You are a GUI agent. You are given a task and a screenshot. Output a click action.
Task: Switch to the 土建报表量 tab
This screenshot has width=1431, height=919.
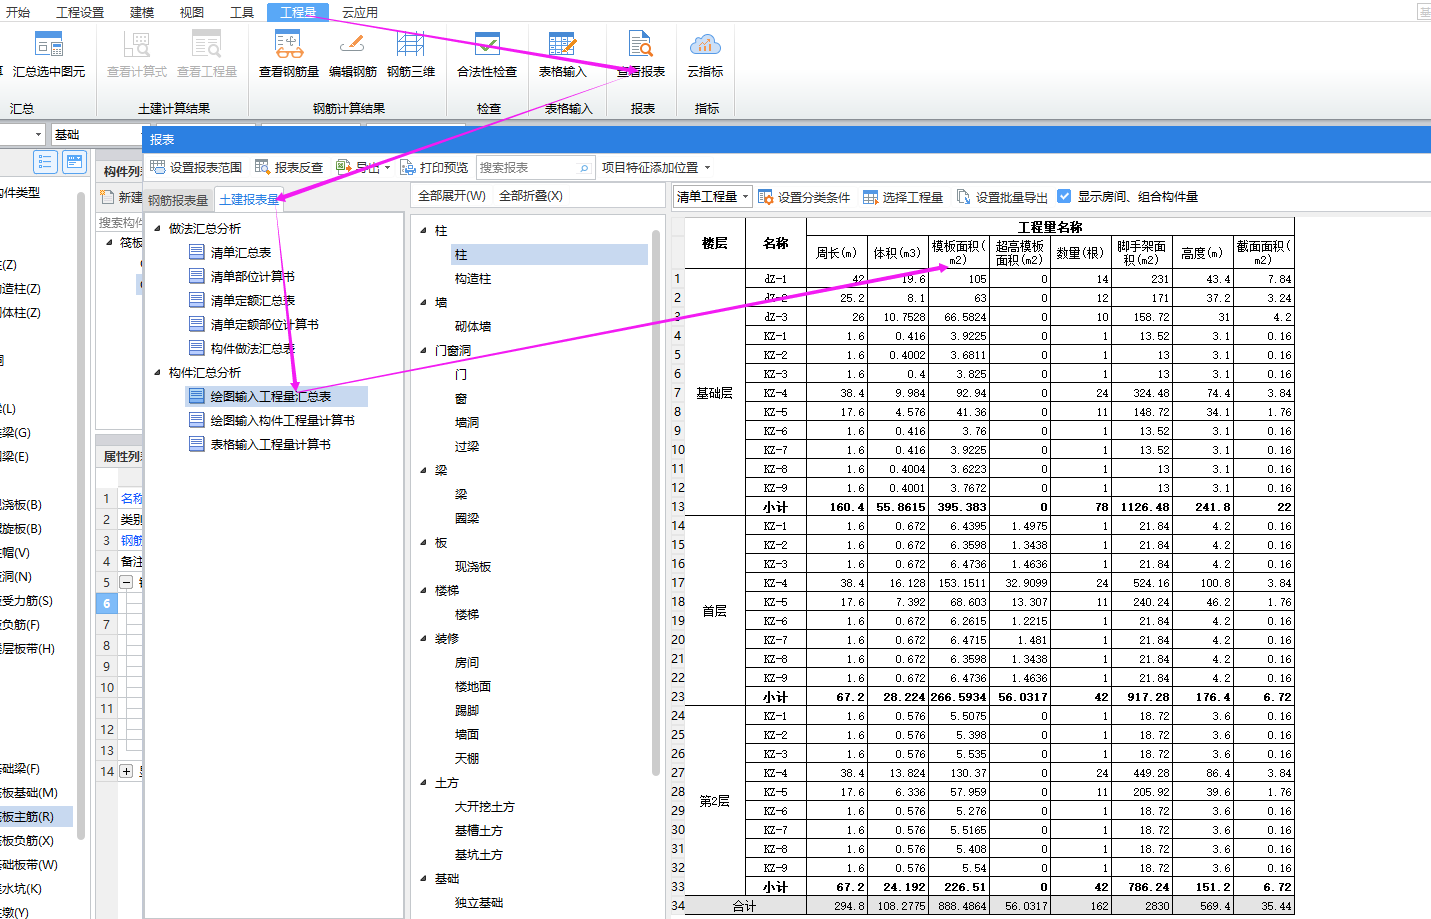tap(249, 199)
